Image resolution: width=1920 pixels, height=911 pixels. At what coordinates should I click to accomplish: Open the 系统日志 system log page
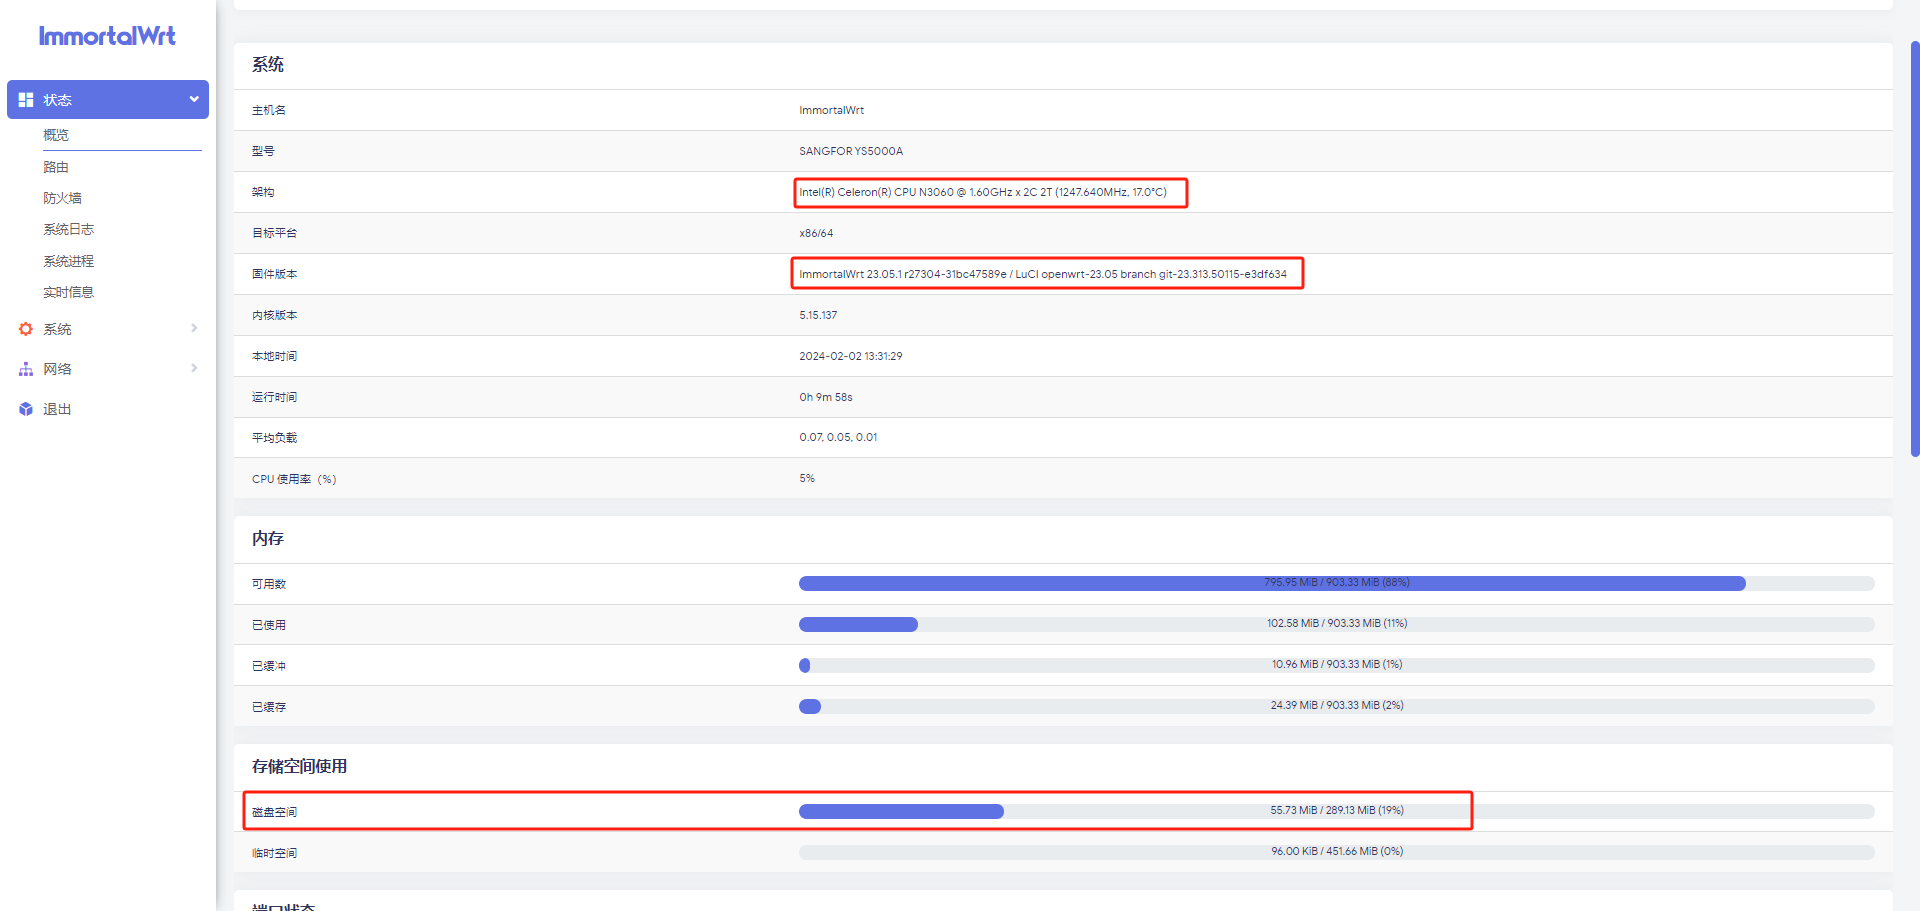68,229
